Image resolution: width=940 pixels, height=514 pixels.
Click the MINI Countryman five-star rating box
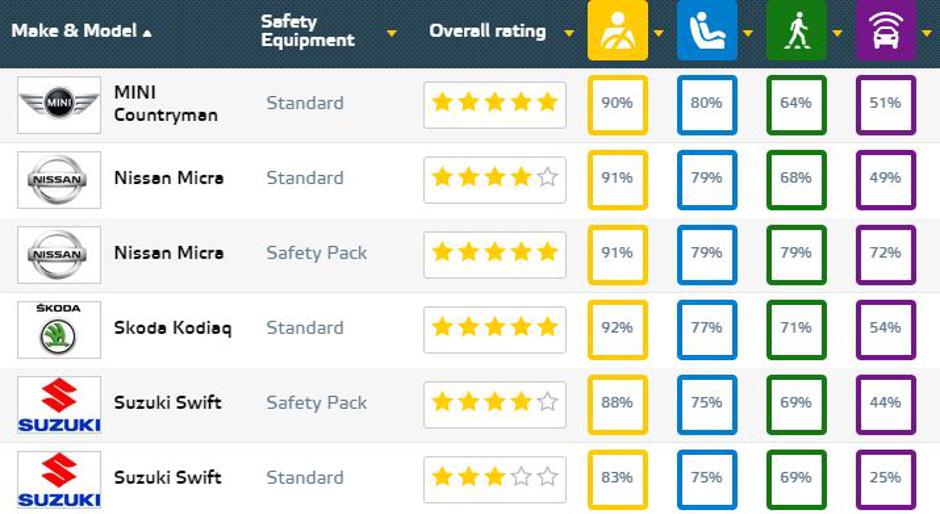pos(494,104)
